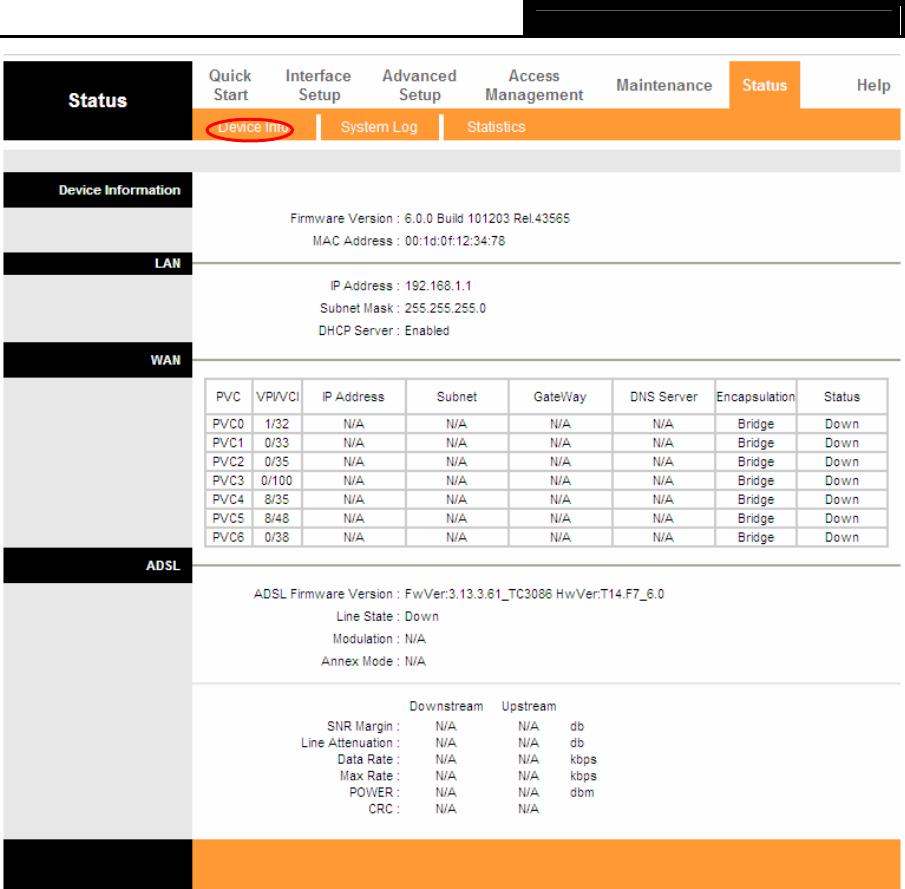Select the Status menu tab

pyautogui.click(x=764, y=86)
